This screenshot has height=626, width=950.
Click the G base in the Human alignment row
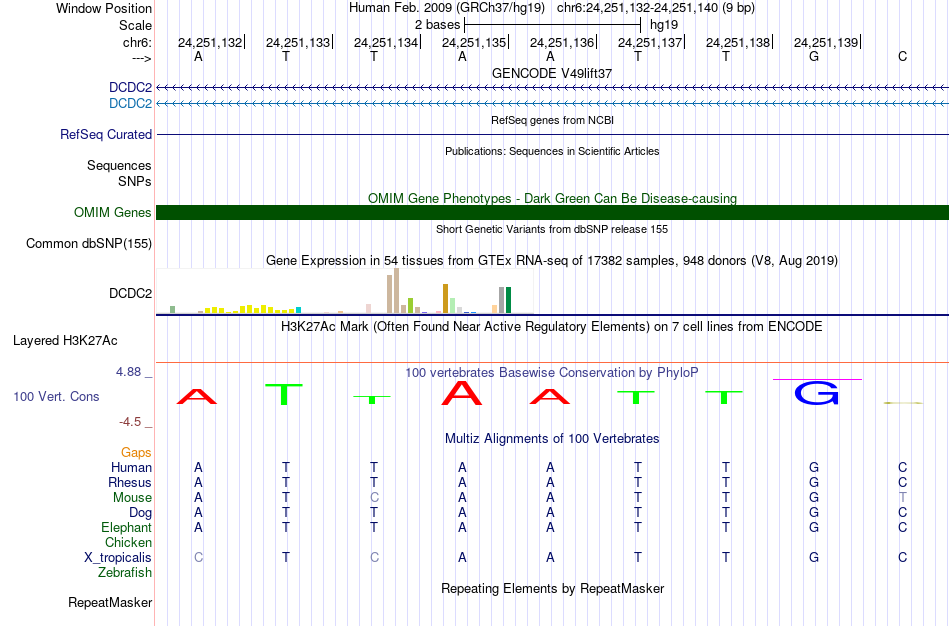tap(814, 467)
